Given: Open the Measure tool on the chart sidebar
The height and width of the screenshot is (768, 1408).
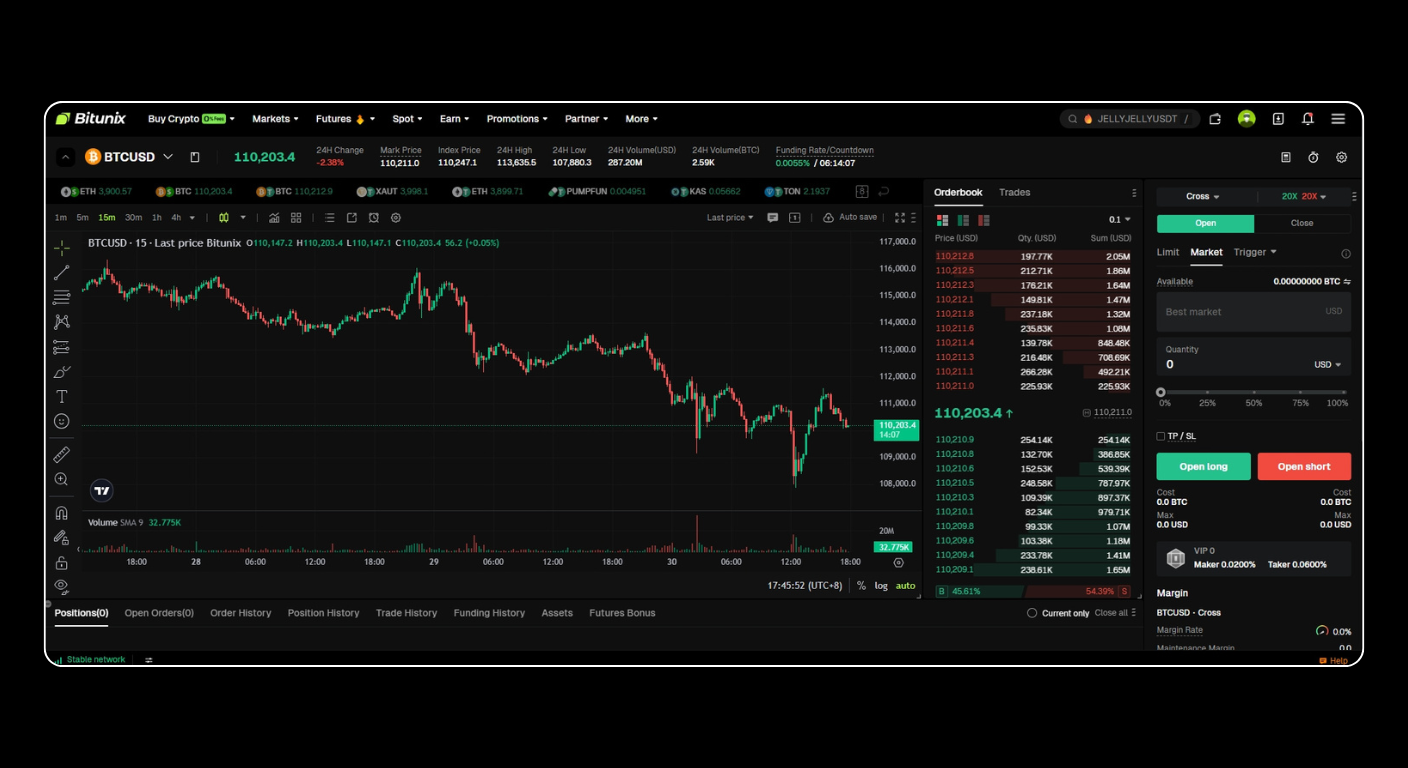Looking at the screenshot, I should click(x=61, y=452).
